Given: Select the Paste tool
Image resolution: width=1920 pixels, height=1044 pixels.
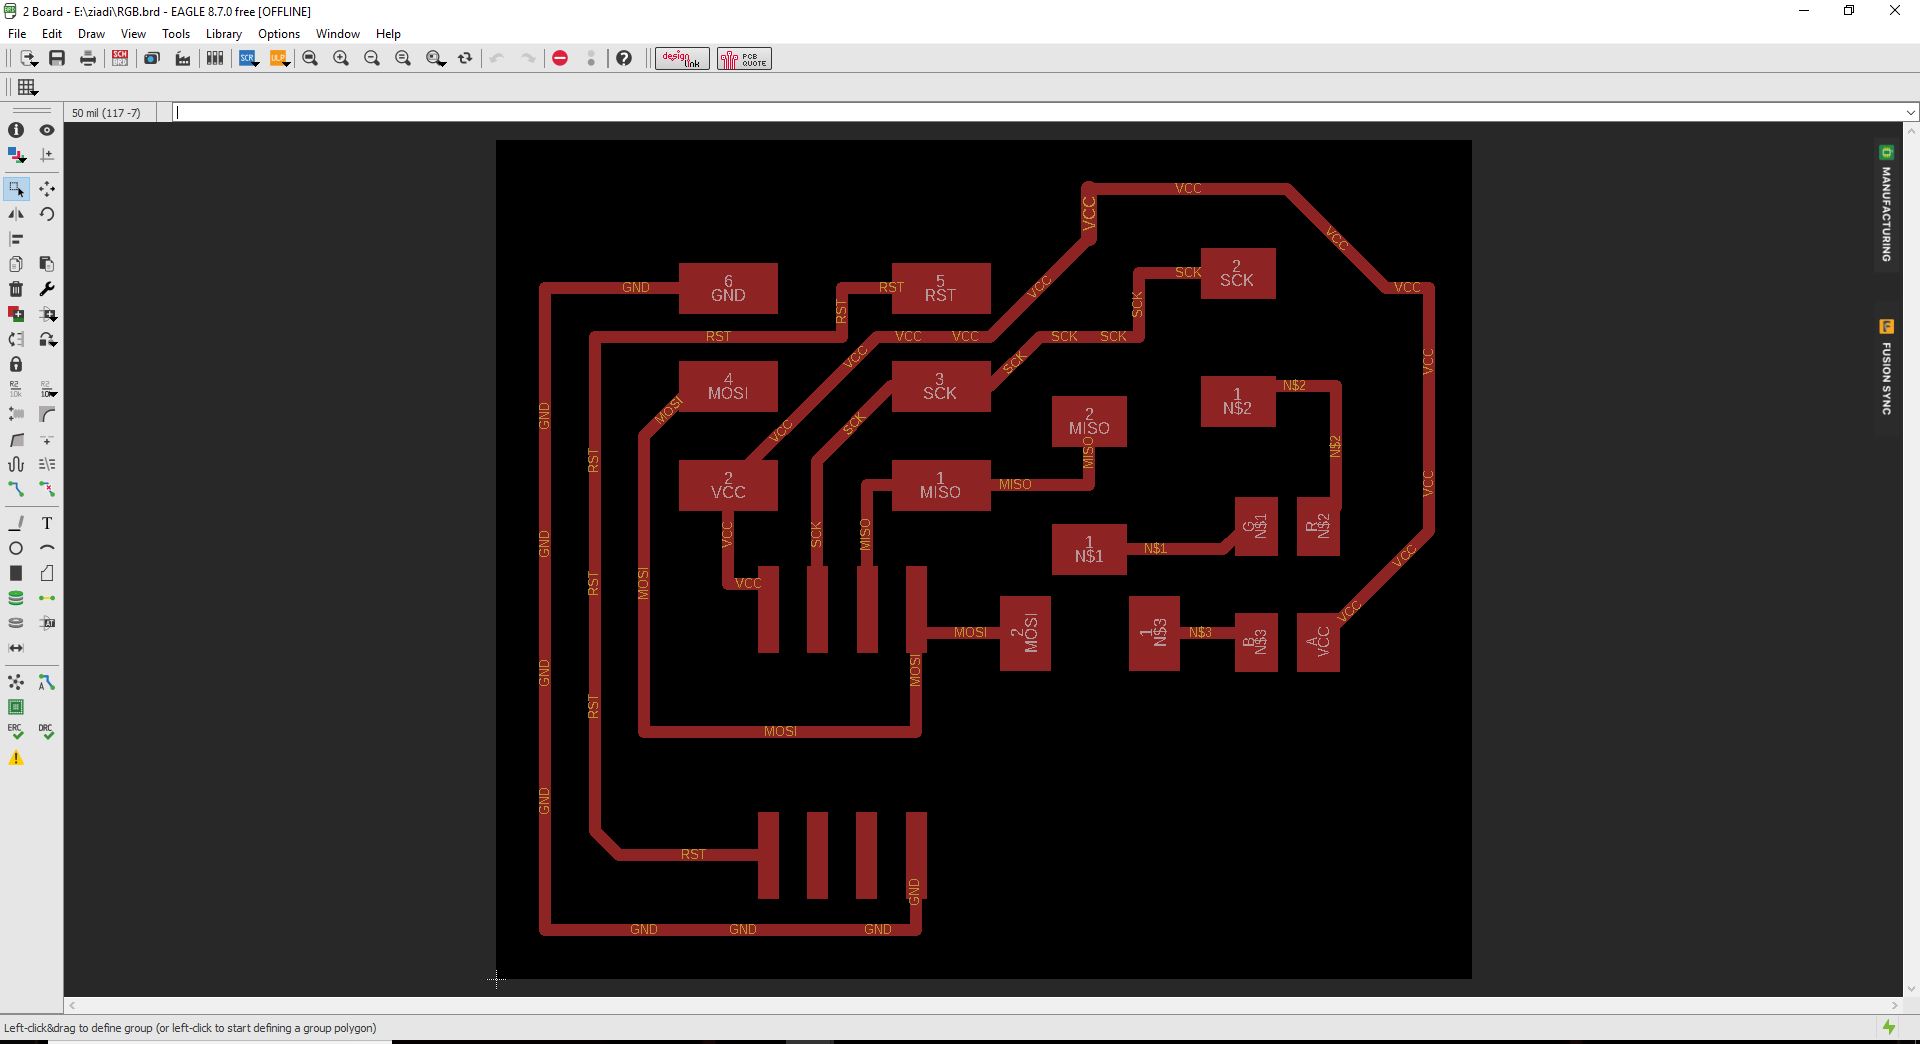Looking at the screenshot, I should [x=47, y=264].
